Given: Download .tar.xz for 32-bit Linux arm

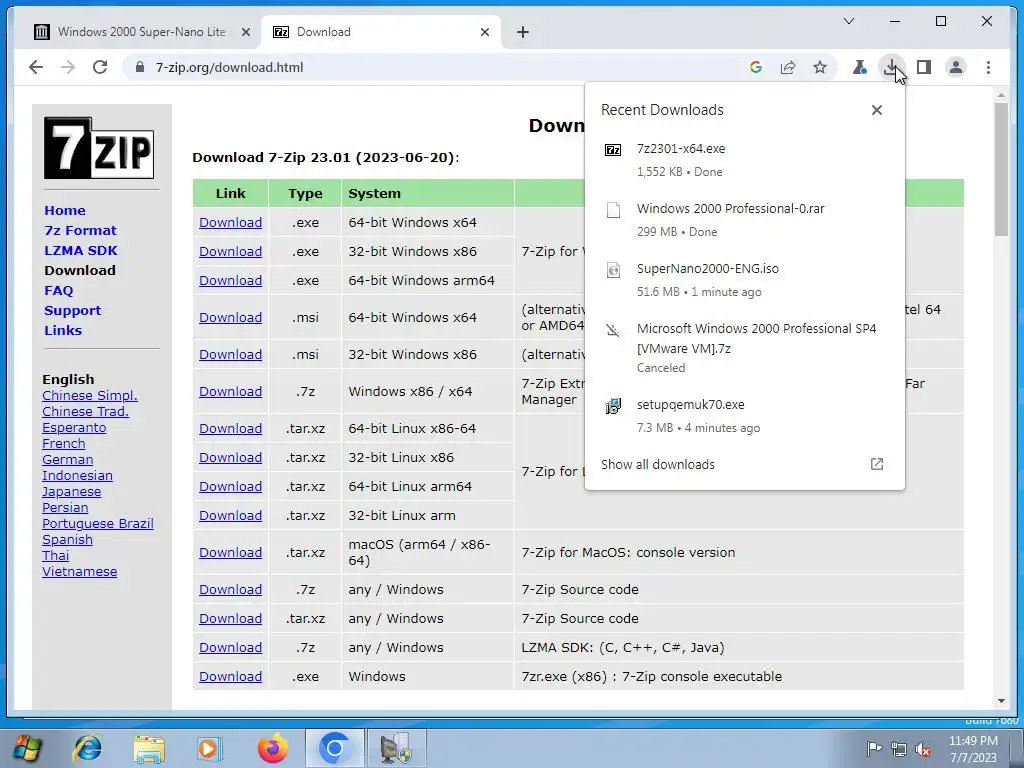Looking at the screenshot, I should (231, 516).
